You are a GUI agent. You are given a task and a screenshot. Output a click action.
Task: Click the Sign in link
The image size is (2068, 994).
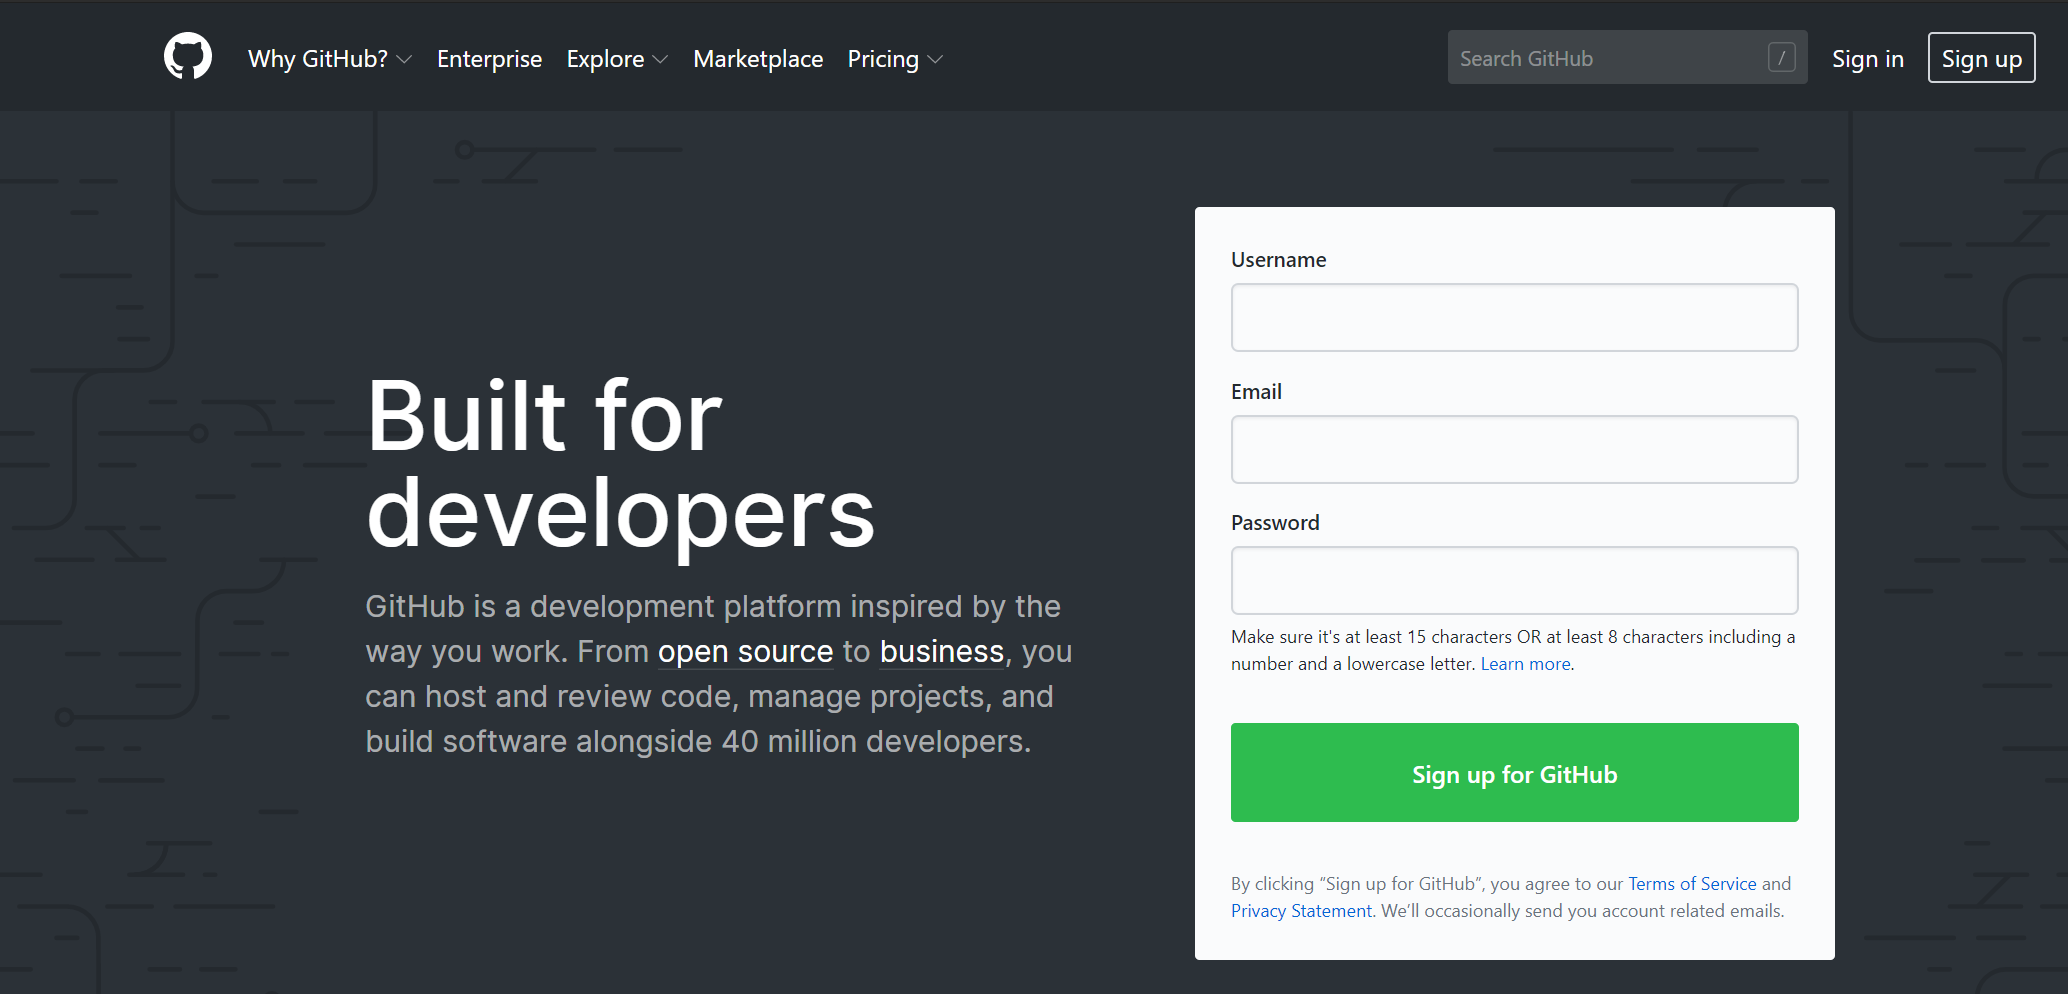click(1867, 59)
